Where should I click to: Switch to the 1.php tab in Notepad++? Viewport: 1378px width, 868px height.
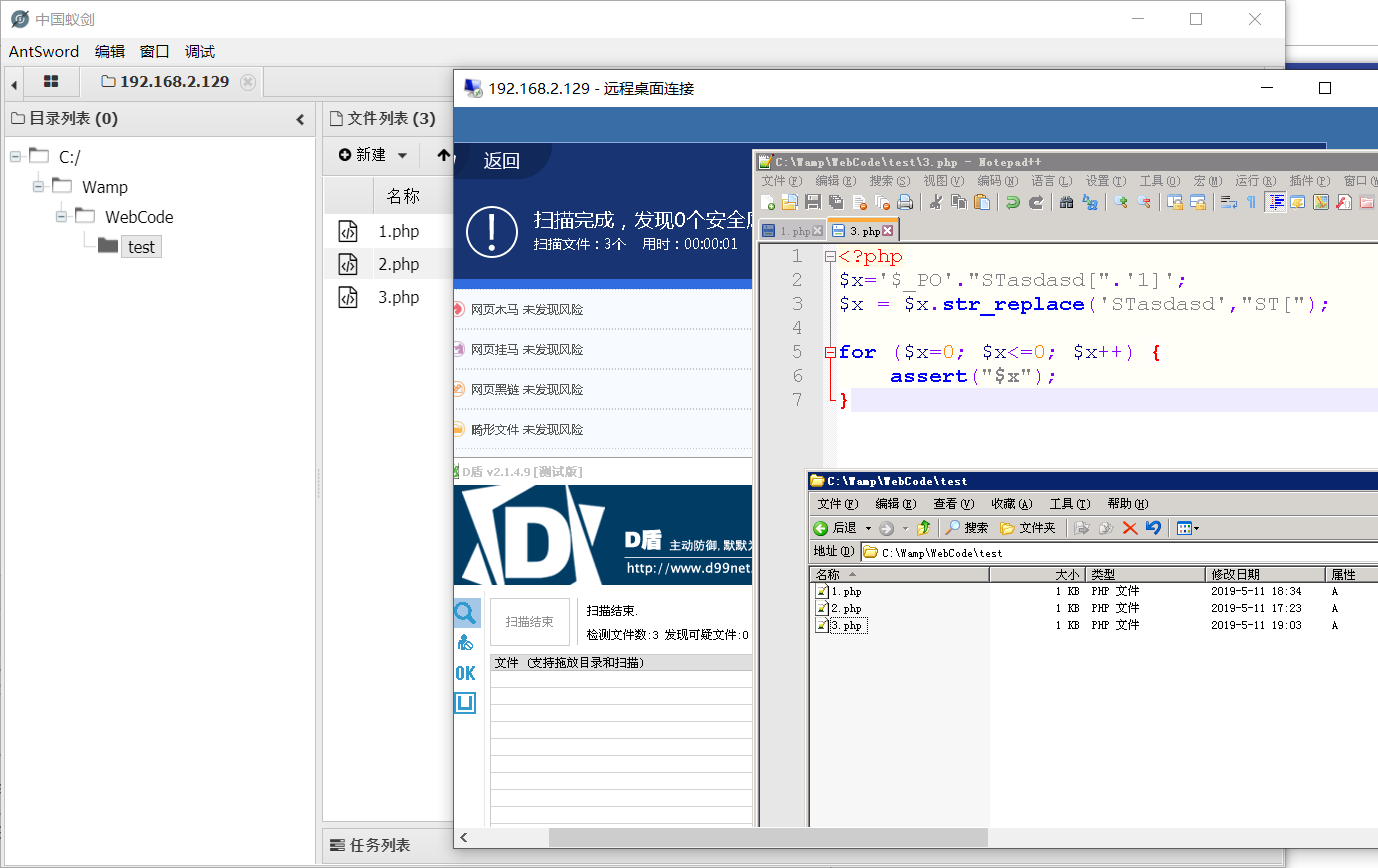point(793,231)
